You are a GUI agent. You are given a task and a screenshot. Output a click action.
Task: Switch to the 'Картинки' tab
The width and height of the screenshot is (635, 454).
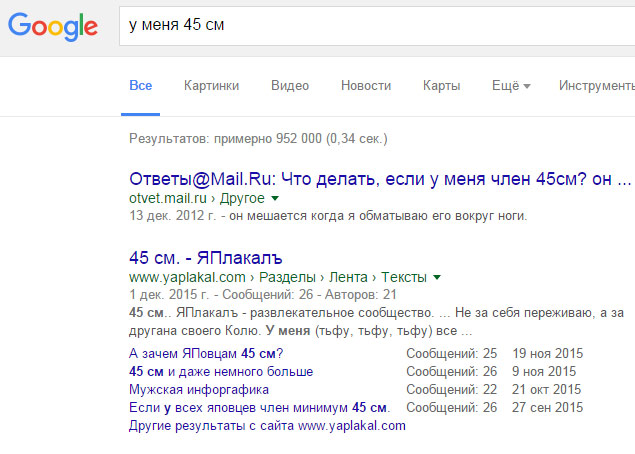tap(211, 85)
